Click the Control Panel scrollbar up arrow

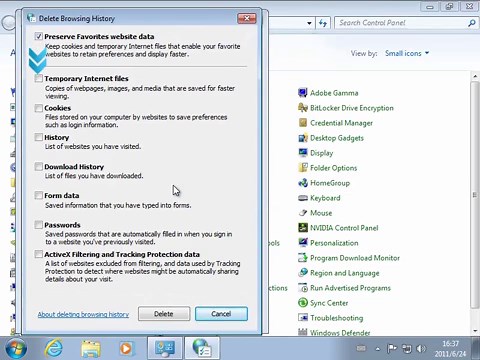click(475, 77)
